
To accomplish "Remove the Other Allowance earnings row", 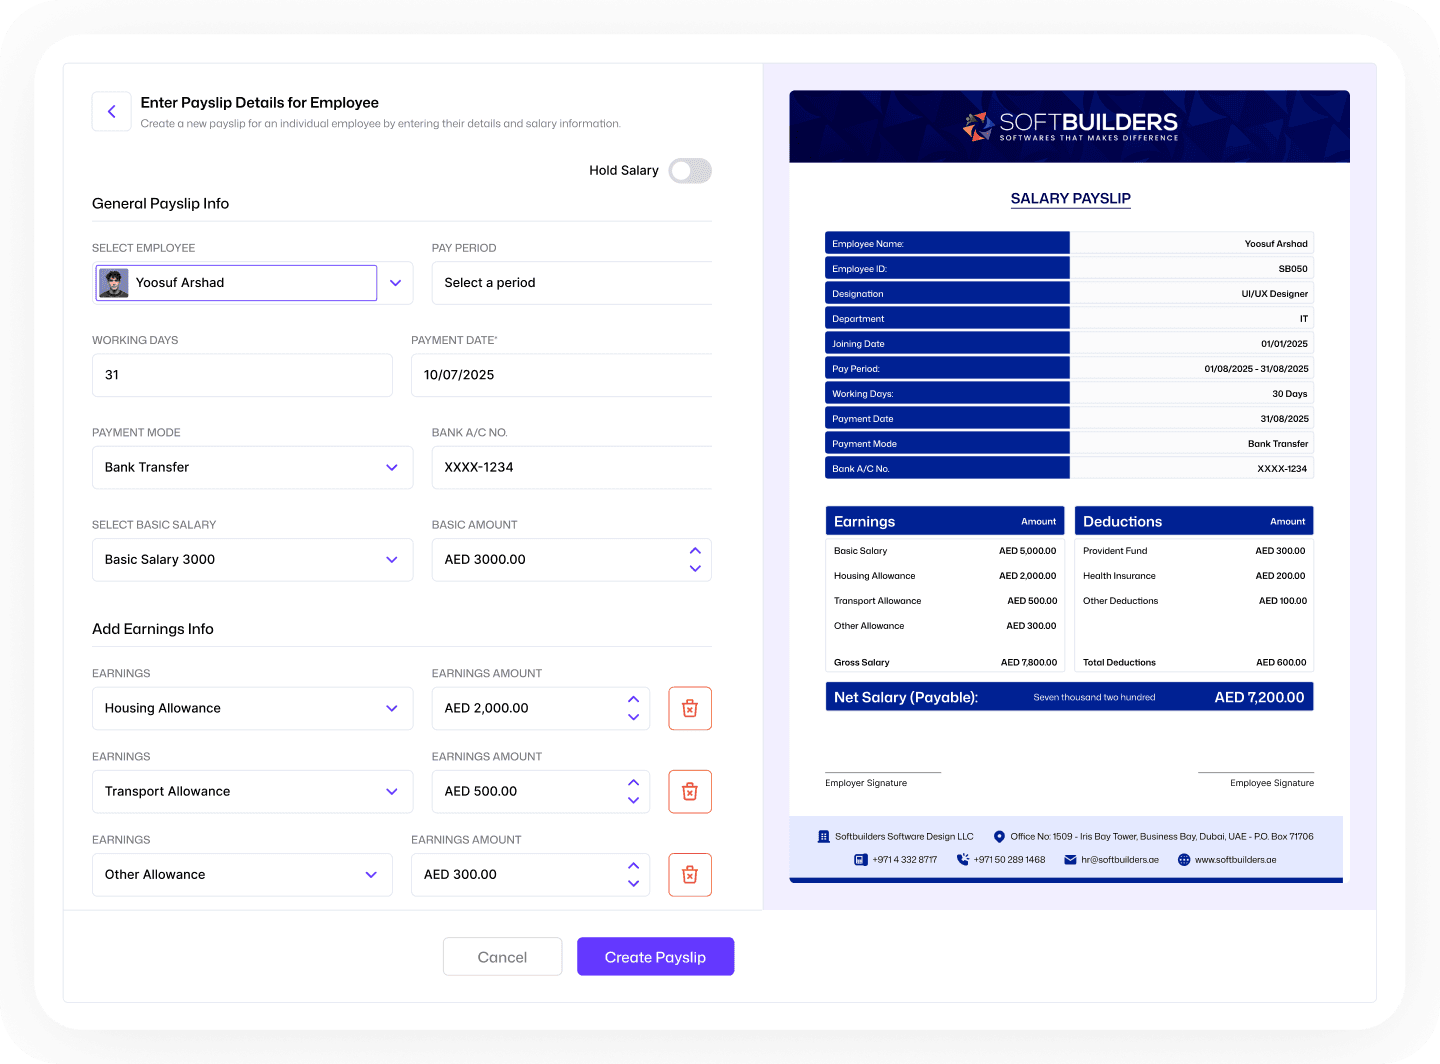I will click(689, 874).
